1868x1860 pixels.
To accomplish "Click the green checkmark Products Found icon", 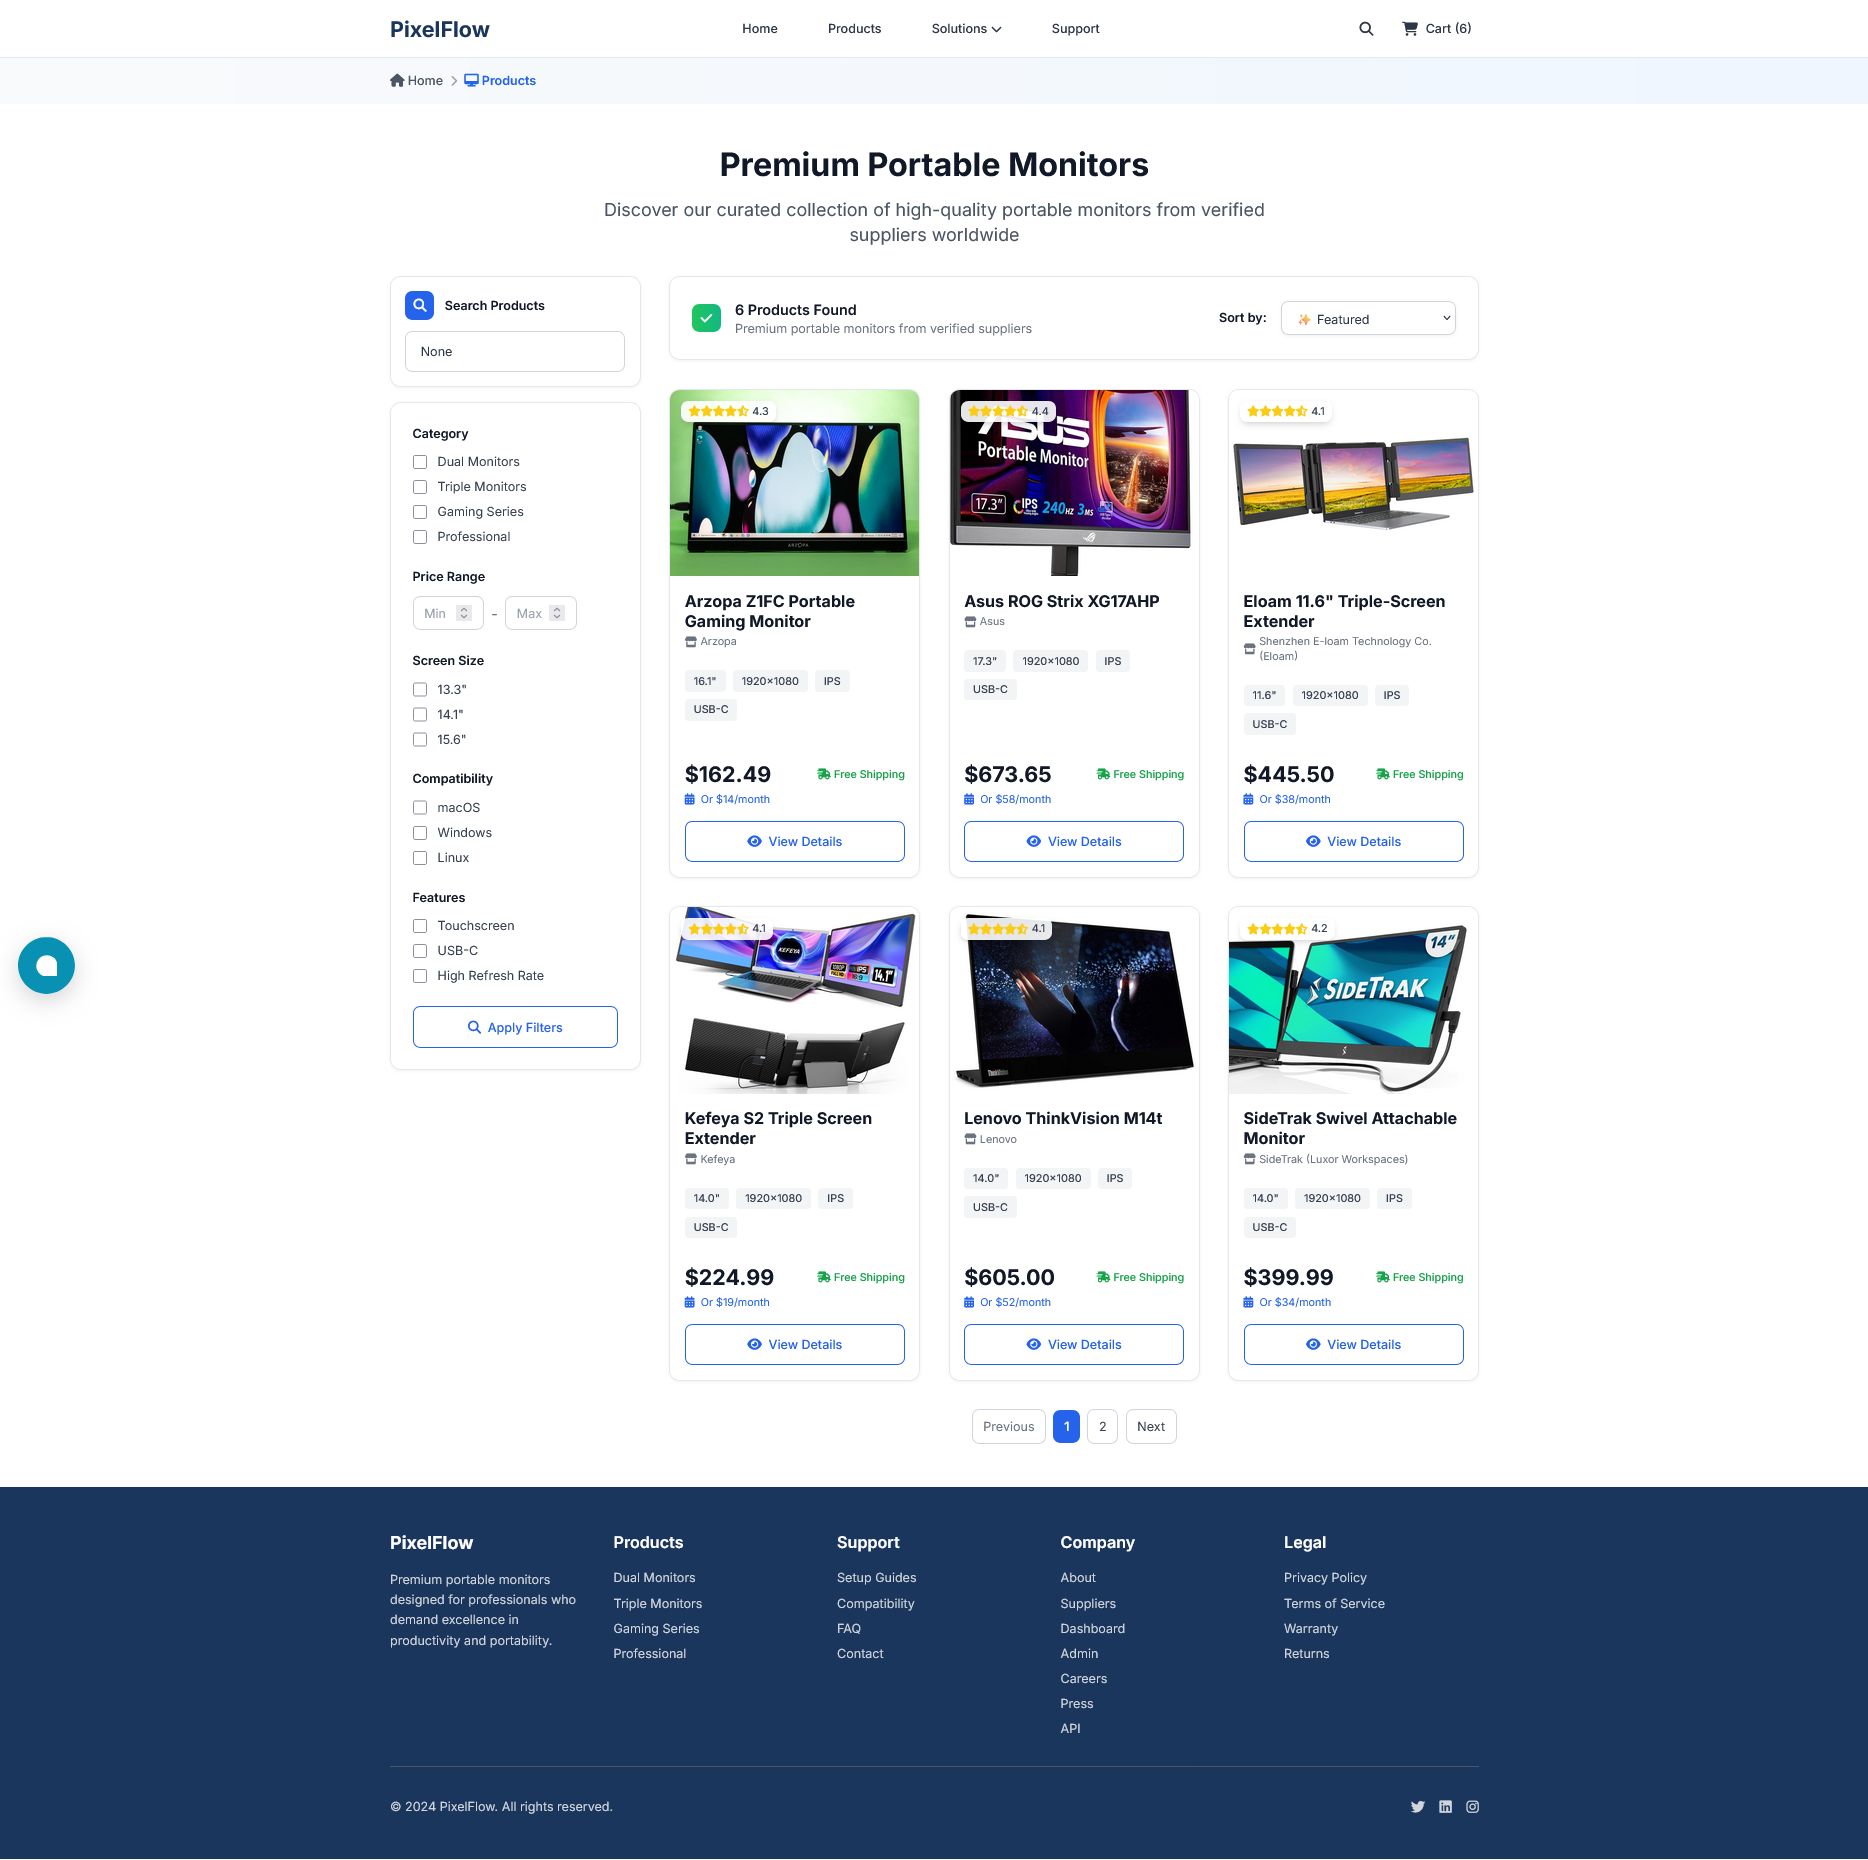I will pos(706,318).
